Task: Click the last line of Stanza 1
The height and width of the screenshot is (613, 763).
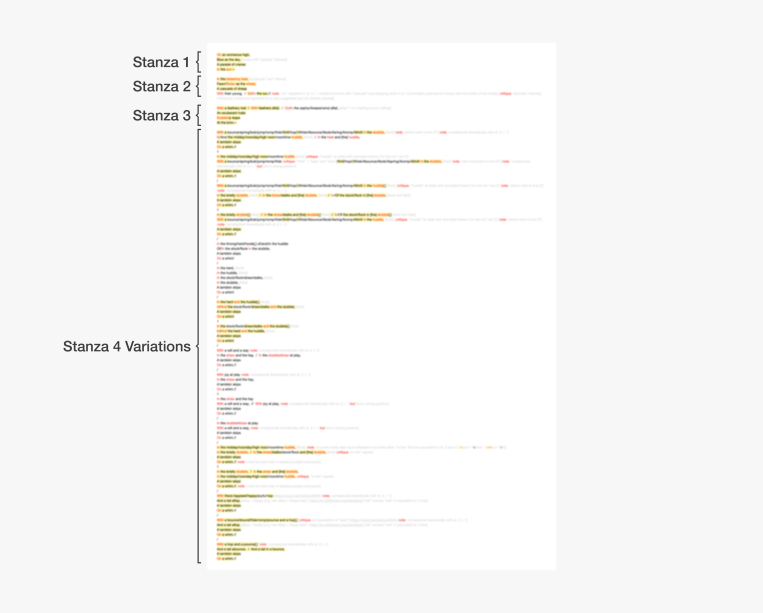Action: 225,68
